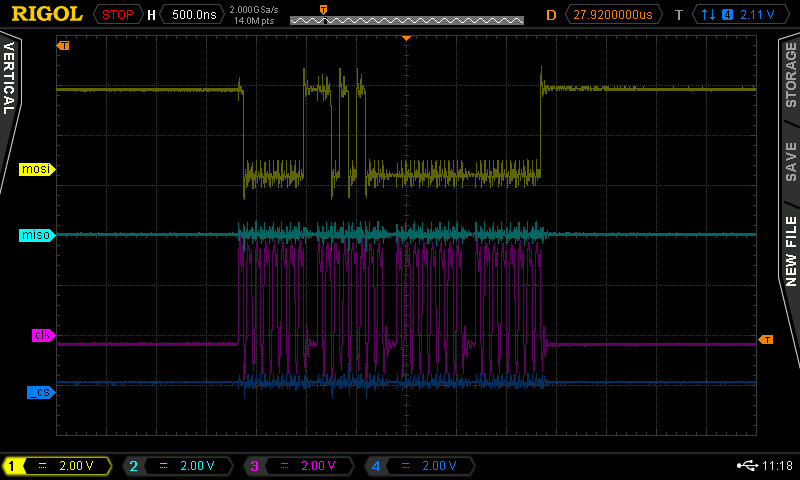
Task: Click the cyan miso channel label
Action: click(36, 235)
